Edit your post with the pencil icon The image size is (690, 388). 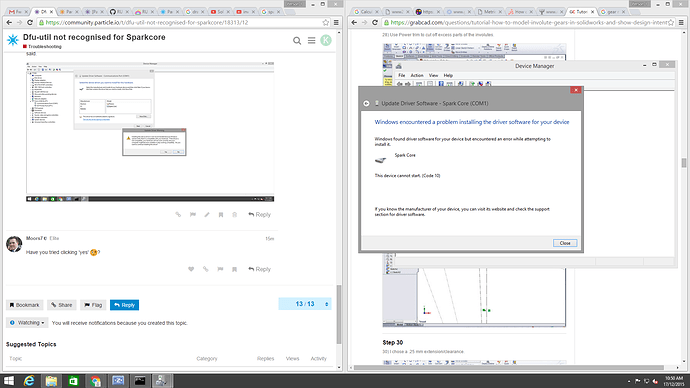207,215
